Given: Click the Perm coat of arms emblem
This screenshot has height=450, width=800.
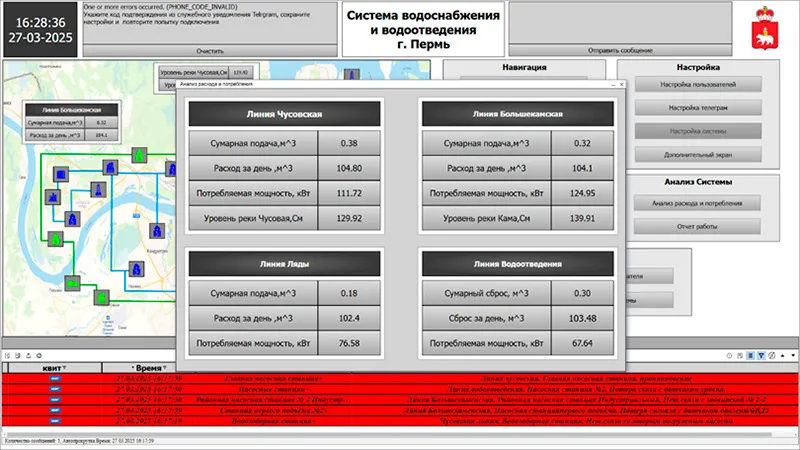Looking at the screenshot, I should pos(765,30).
